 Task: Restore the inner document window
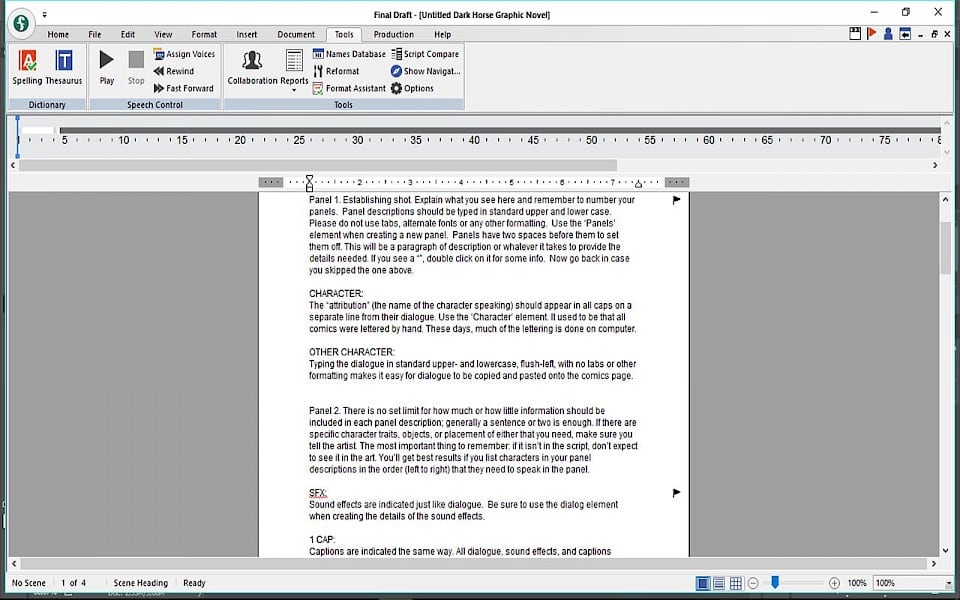pyautogui.click(x=934, y=34)
